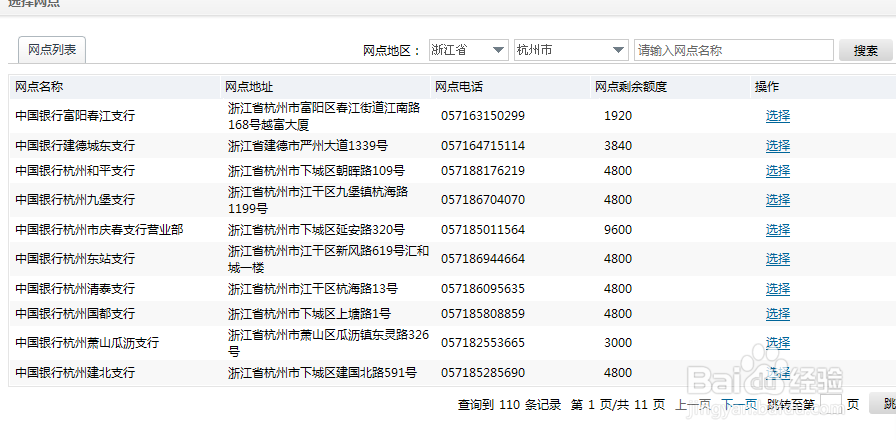Screen dimensions: 896x440
Task: Click phone number 057186704070
Action: [483, 199]
